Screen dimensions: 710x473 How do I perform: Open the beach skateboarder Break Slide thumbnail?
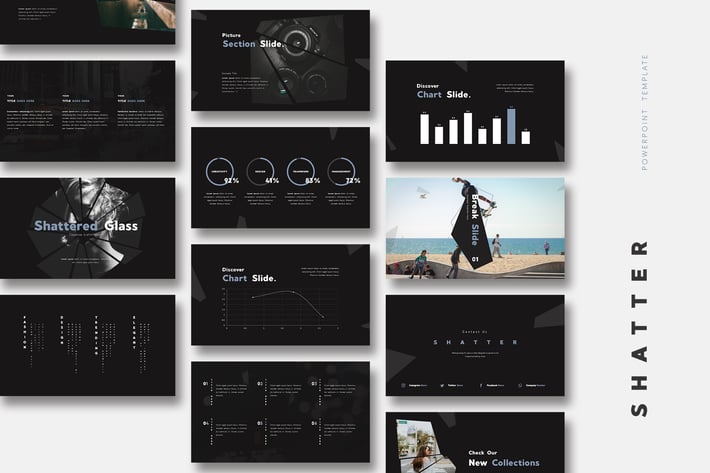pos(475,228)
